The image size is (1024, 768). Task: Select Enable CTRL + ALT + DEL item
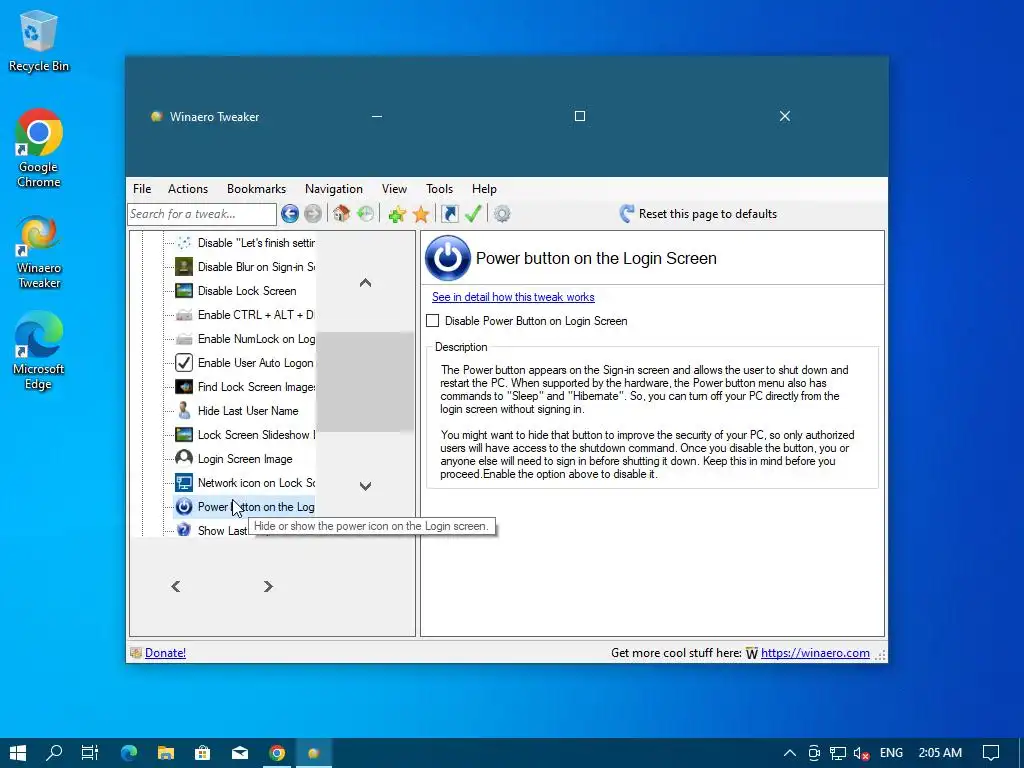[245, 315]
